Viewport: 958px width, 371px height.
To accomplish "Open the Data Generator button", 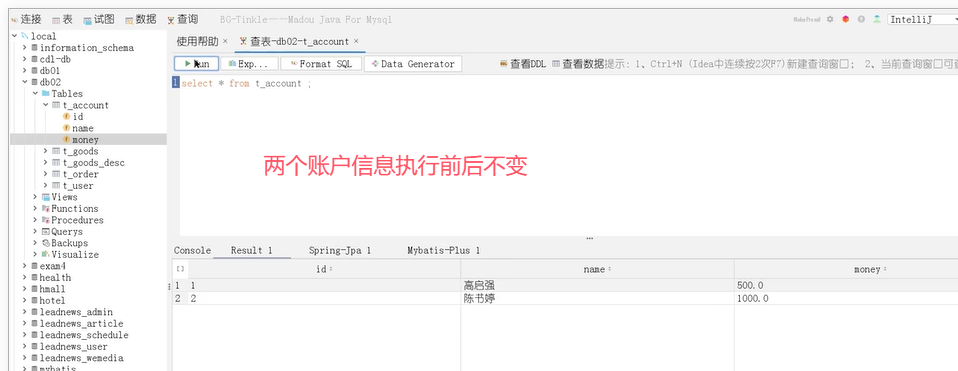I will pyautogui.click(x=413, y=64).
